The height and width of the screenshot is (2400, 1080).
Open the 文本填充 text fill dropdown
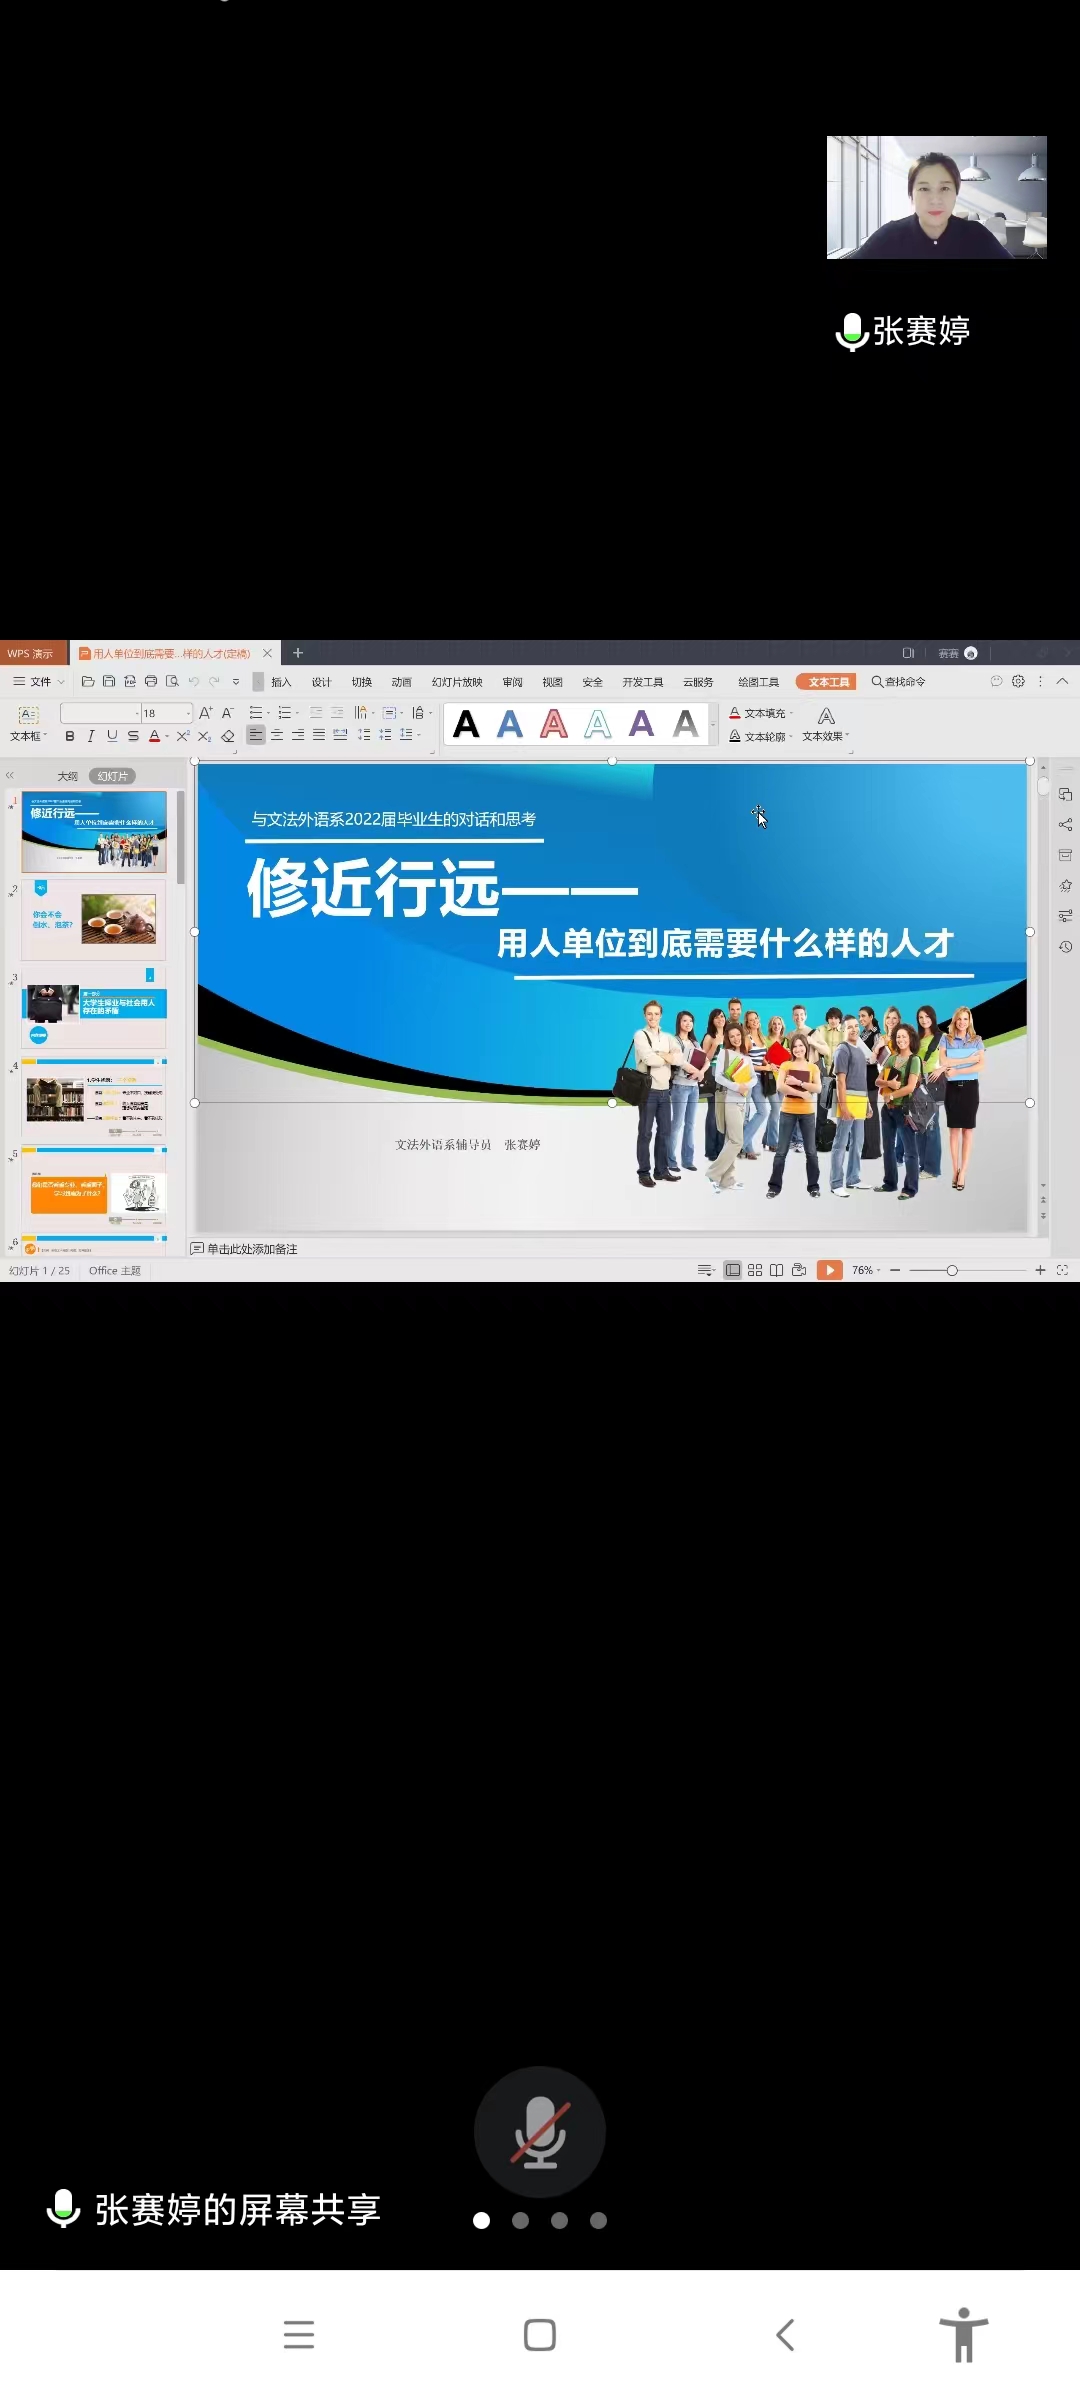[761, 713]
